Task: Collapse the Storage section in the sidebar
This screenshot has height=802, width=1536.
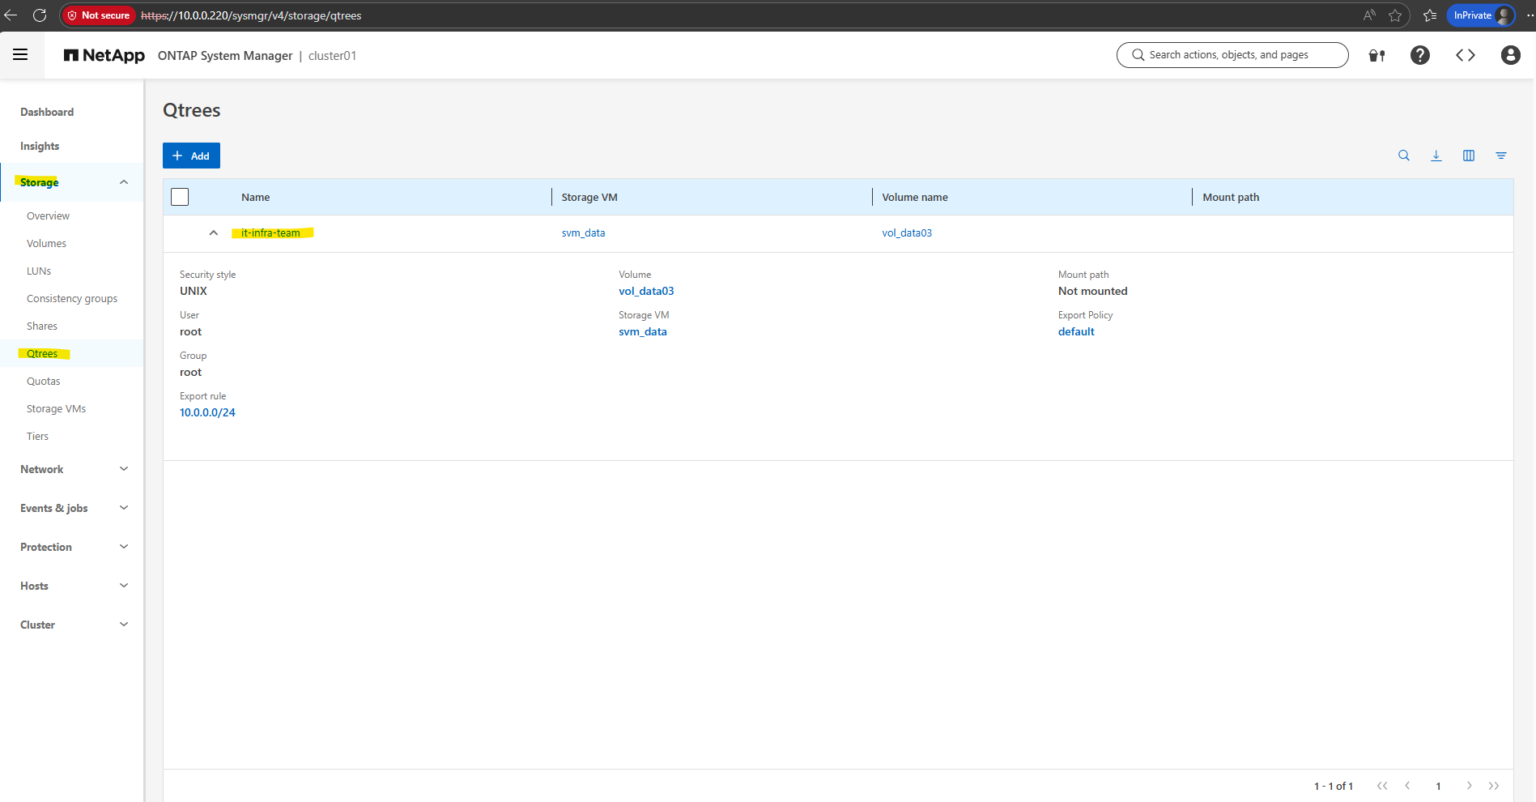Action: click(x=123, y=182)
